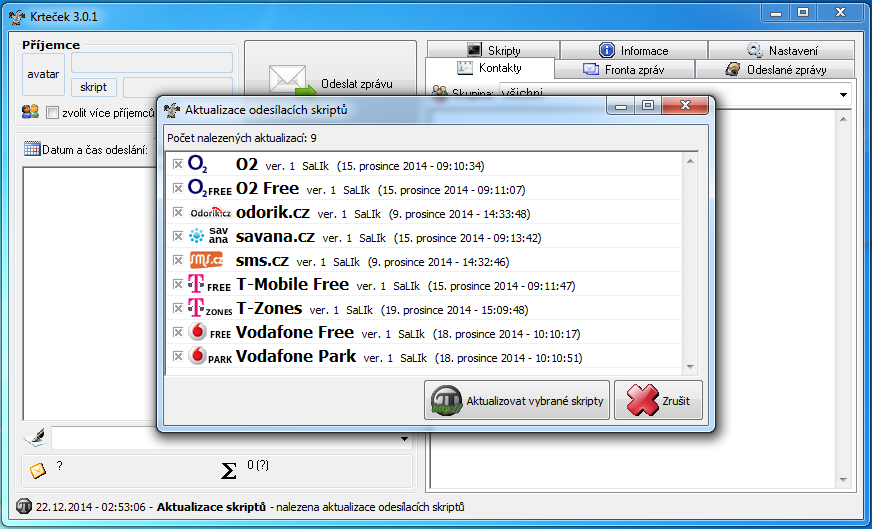Switch to the Skripty tab
872x529 pixels.
coord(493,50)
